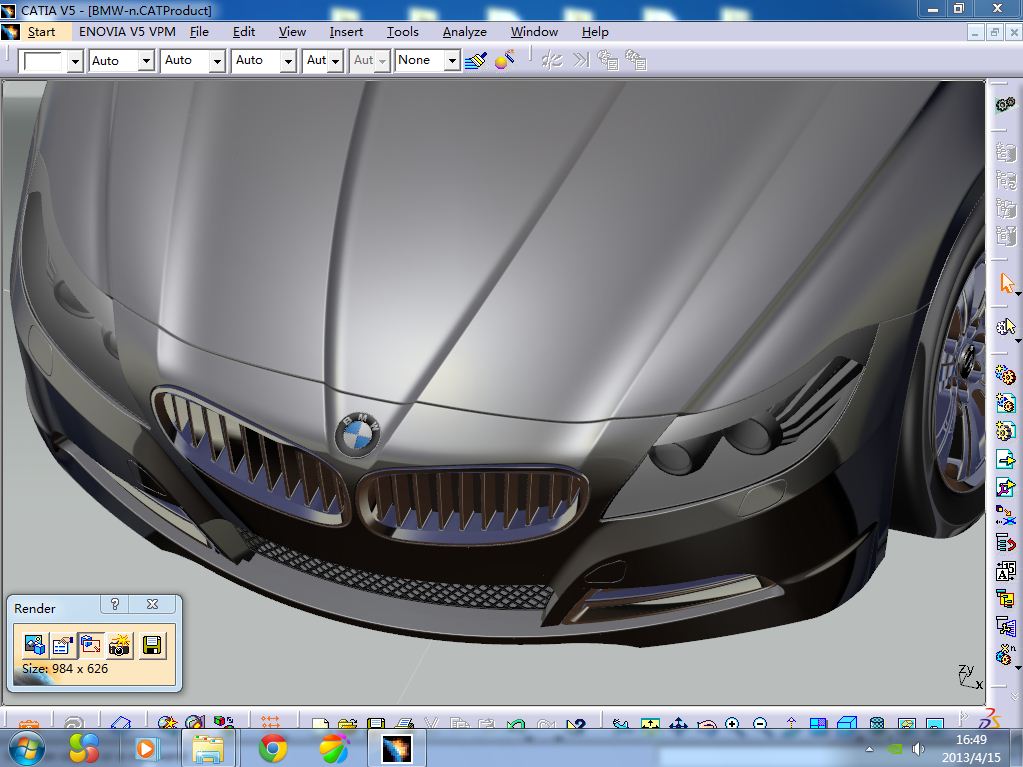Click the fill color box in Graphic Properties
The image size is (1023, 767).
[43, 61]
